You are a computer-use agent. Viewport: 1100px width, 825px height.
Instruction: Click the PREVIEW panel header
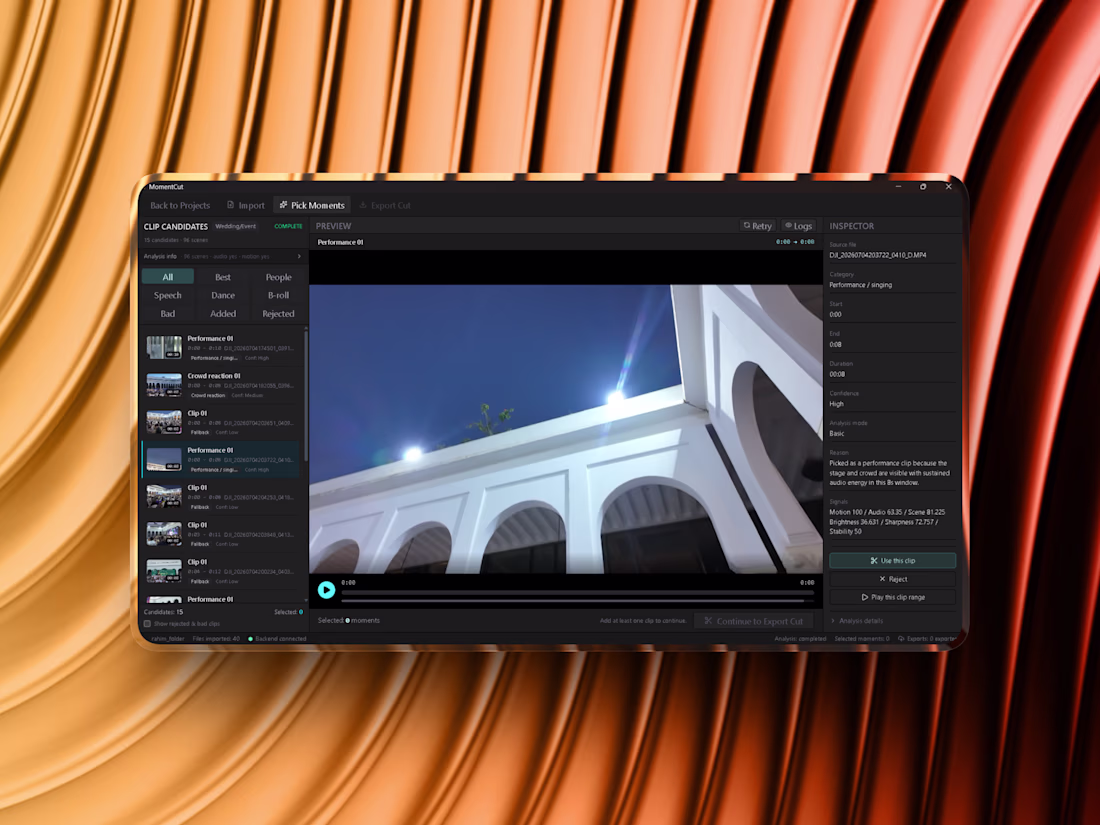(333, 226)
